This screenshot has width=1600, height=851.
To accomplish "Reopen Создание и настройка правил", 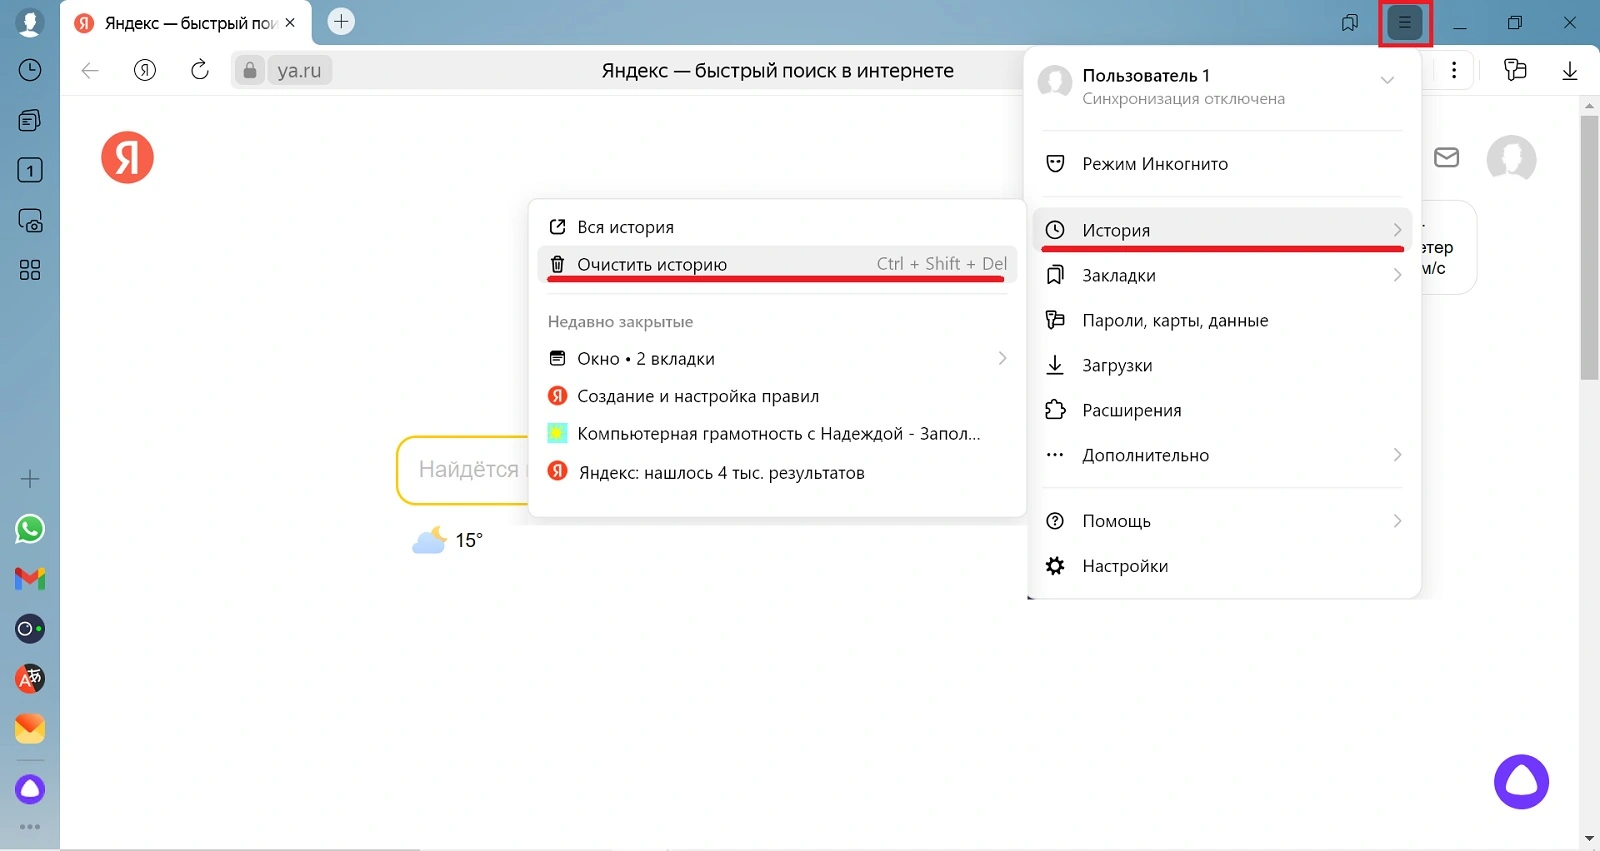I will pyautogui.click(x=777, y=396).
